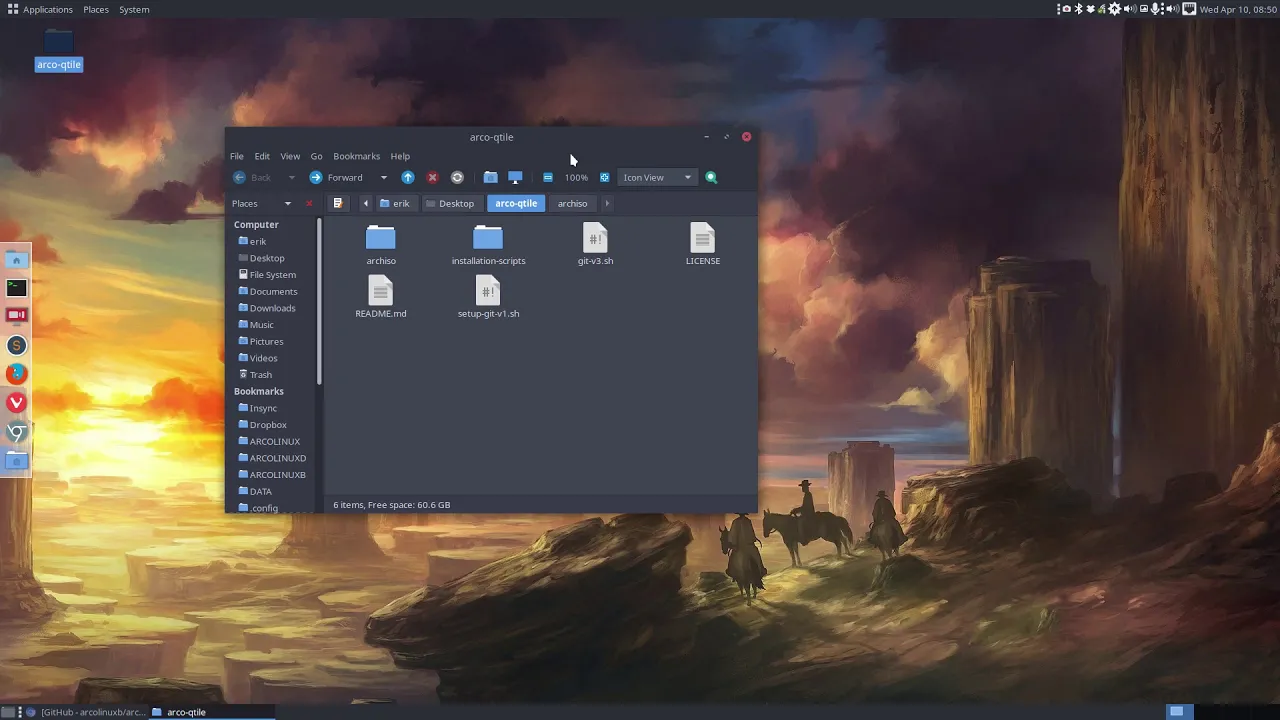The height and width of the screenshot is (720, 1280).
Task: Click the sidebar vertical scrollbar
Action: coord(320,300)
